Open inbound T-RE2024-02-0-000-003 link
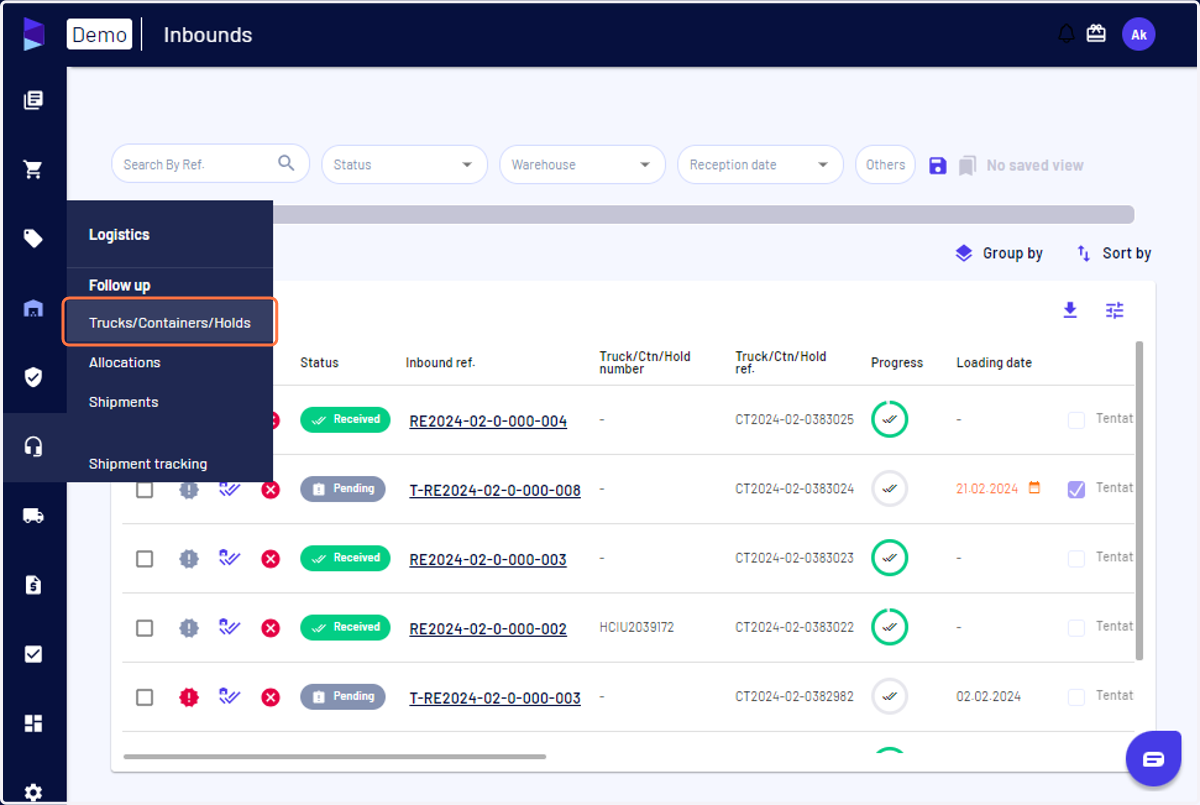 [x=495, y=698]
